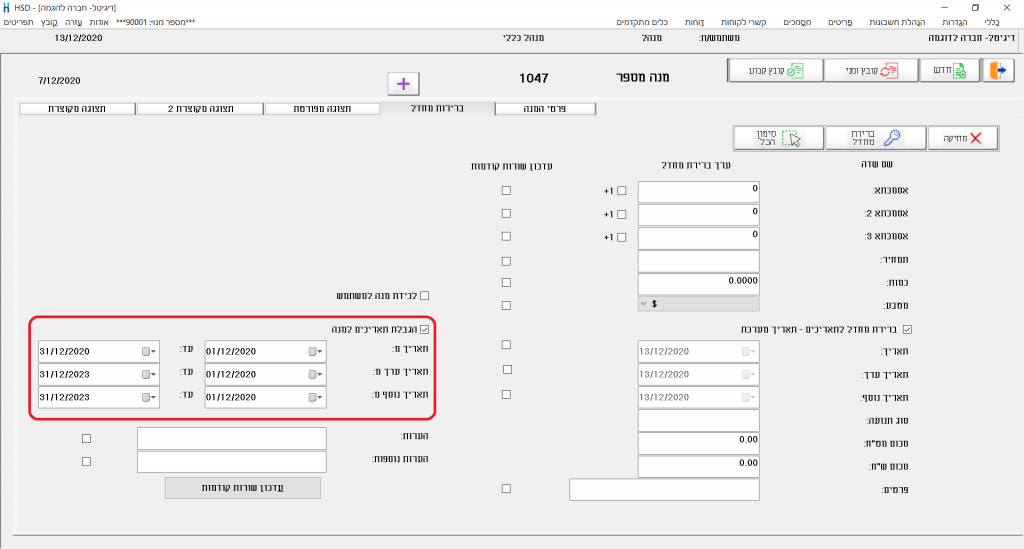Open תאריך נוסף מ: start date picker
This screenshot has width=1024, height=549.
(315, 397)
